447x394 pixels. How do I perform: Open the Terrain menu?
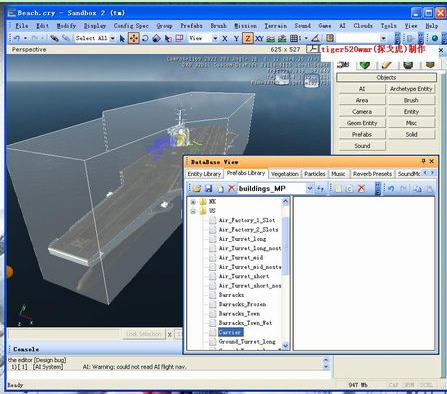coord(276,26)
